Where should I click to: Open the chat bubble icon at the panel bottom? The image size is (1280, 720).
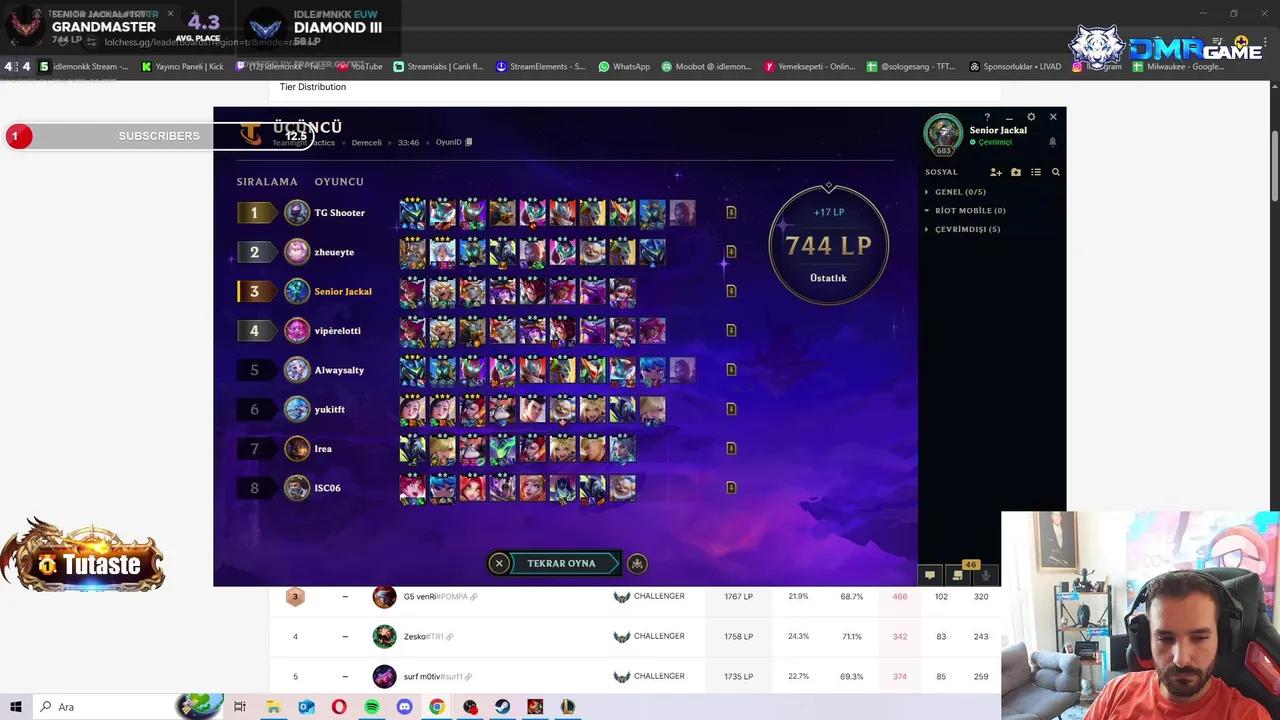click(x=930, y=575)
